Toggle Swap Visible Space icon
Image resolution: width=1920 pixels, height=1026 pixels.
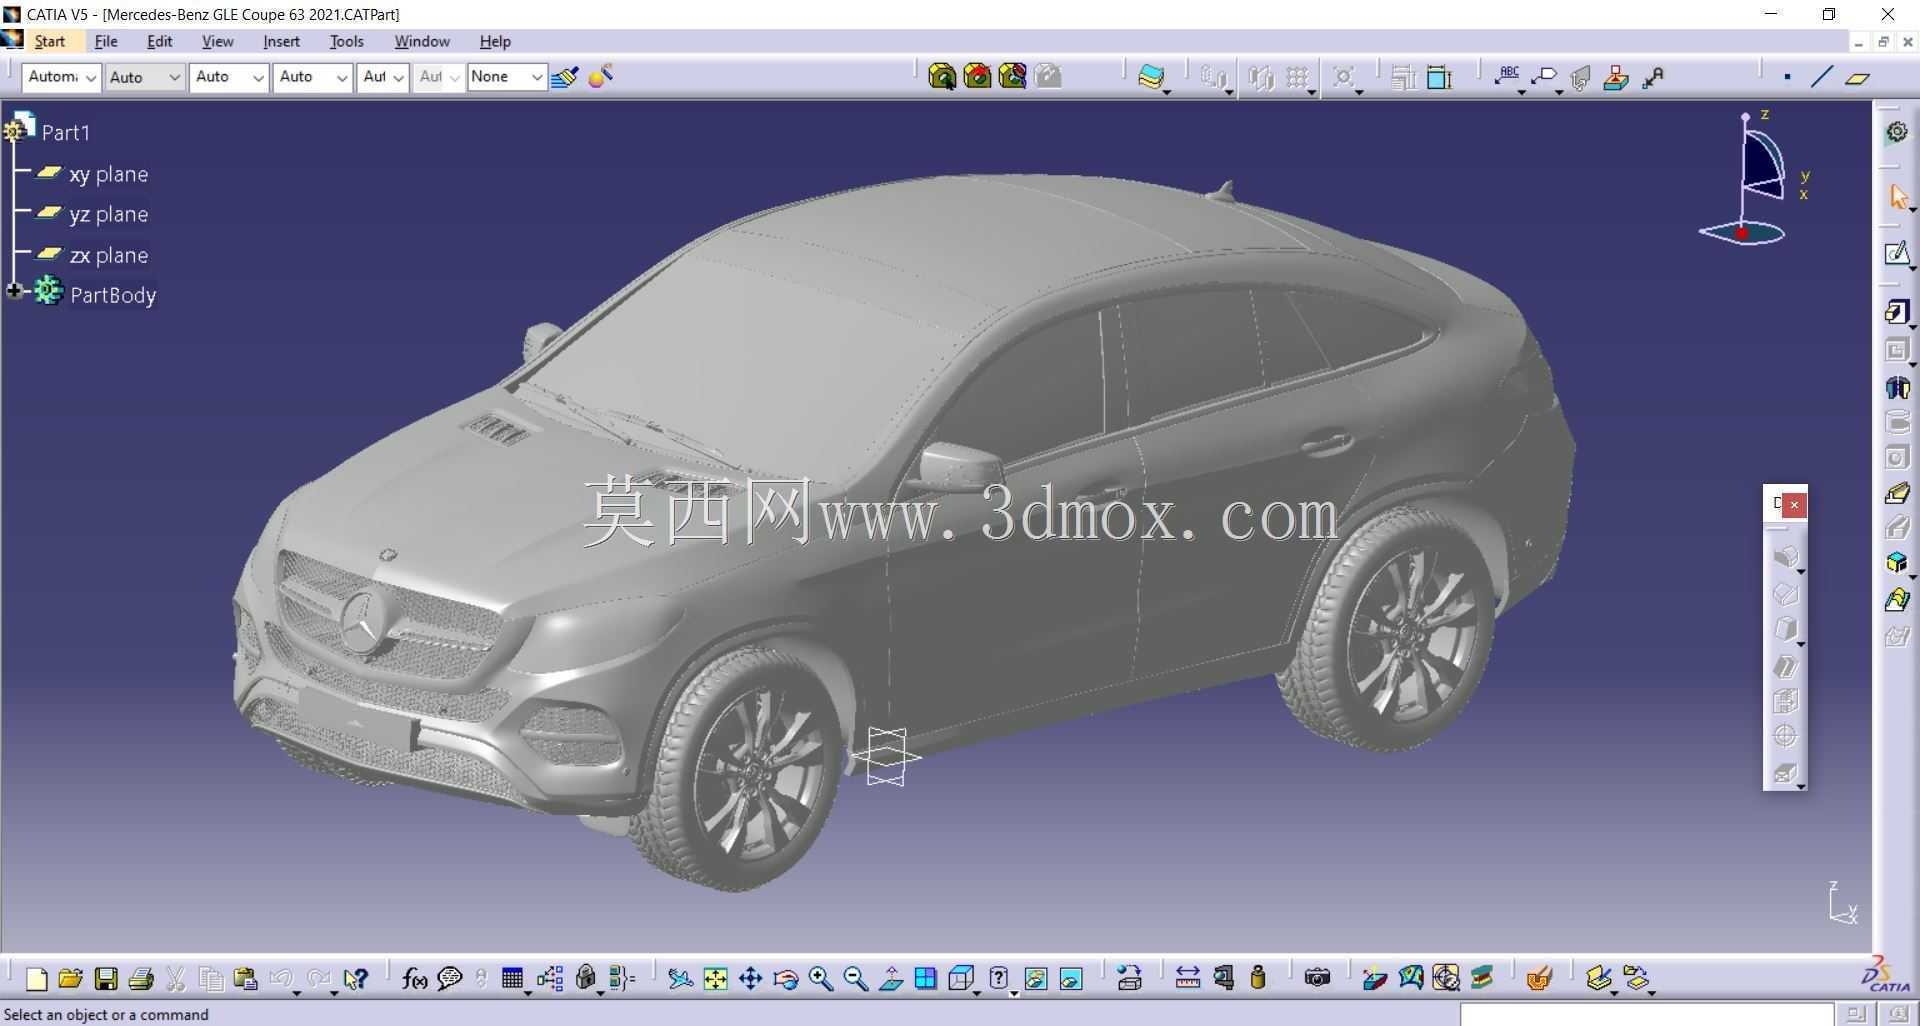1071,979
